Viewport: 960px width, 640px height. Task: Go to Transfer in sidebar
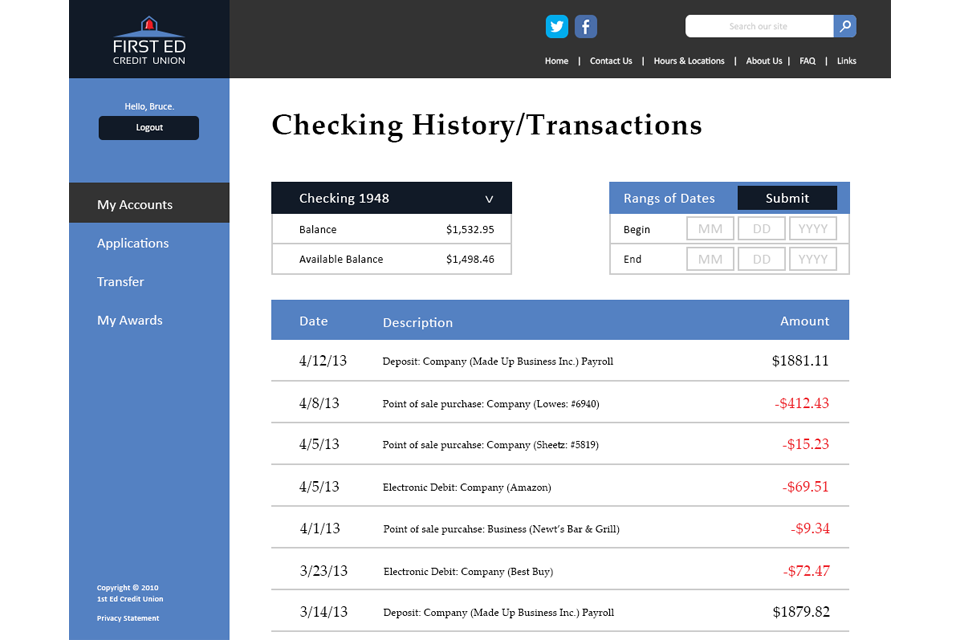pos(121,282)
